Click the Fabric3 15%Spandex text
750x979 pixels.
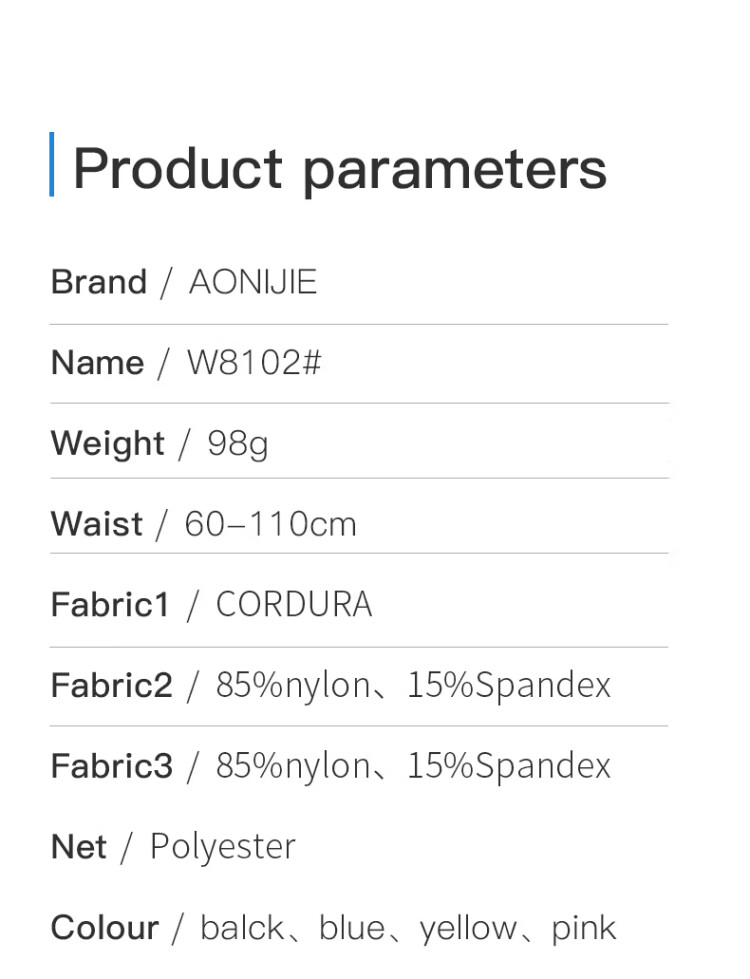(509, 767)
